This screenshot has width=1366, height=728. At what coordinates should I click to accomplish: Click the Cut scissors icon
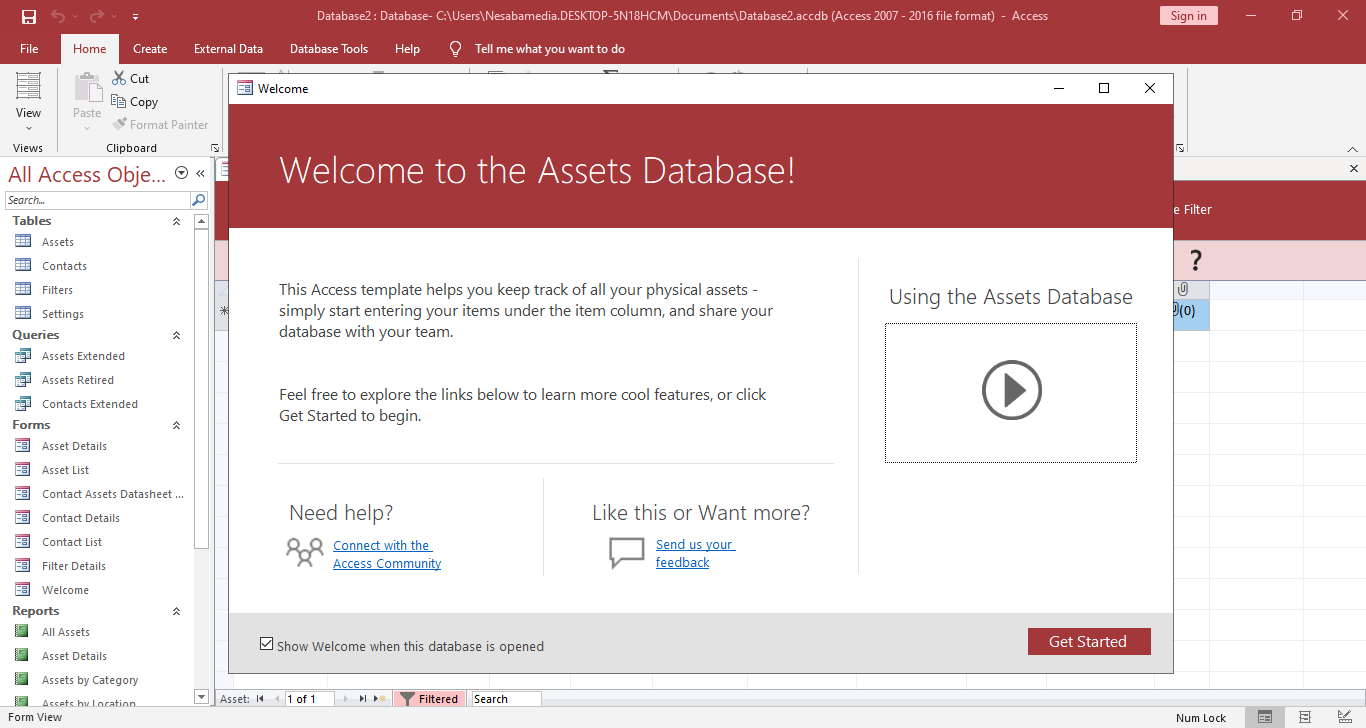[119, 78]
